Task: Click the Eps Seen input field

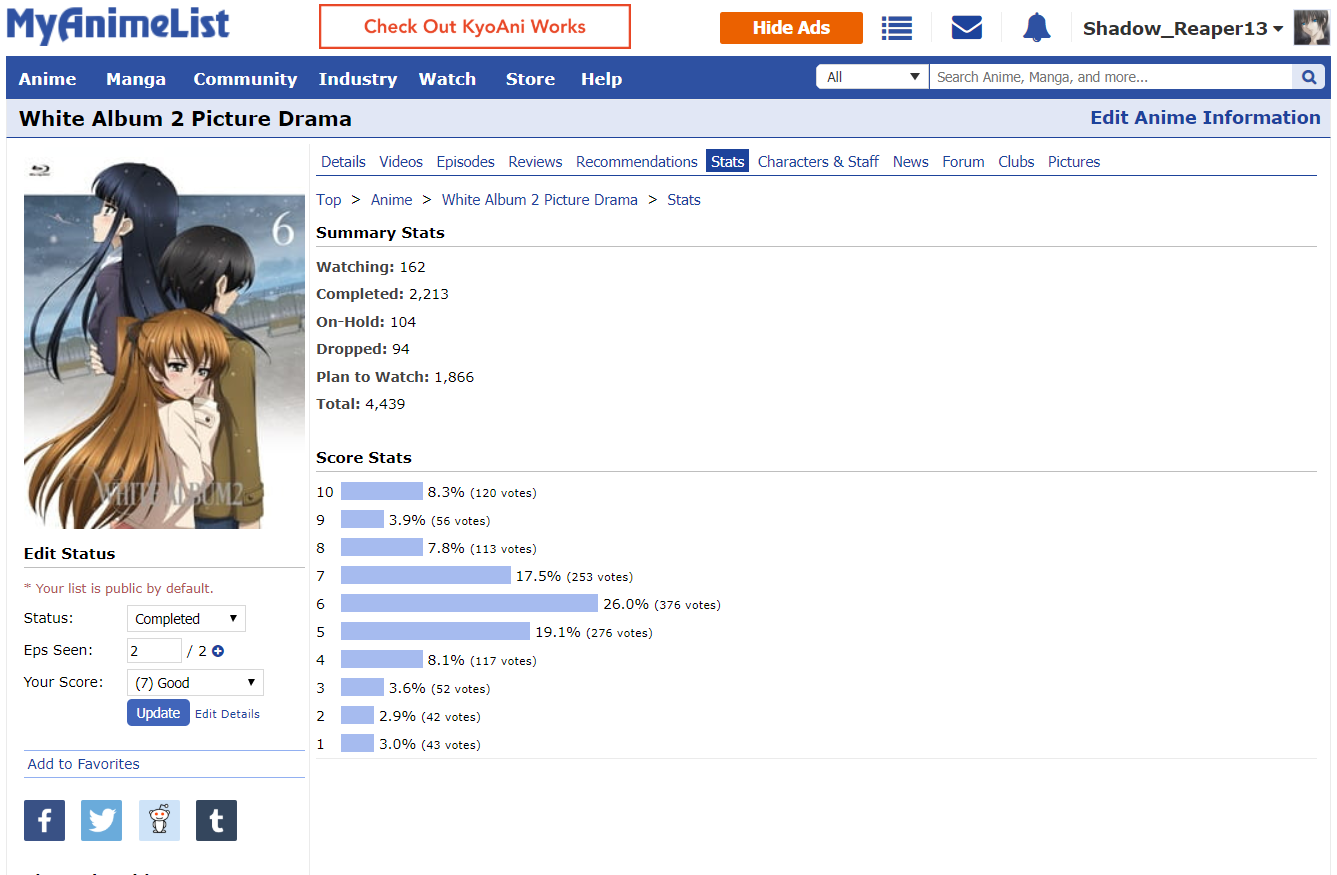Action: 154,651
